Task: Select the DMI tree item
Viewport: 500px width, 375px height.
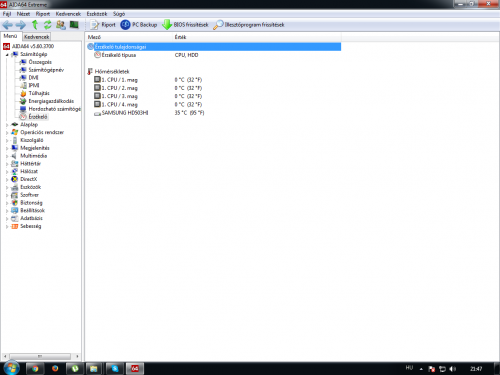Action: click(29, 77)
